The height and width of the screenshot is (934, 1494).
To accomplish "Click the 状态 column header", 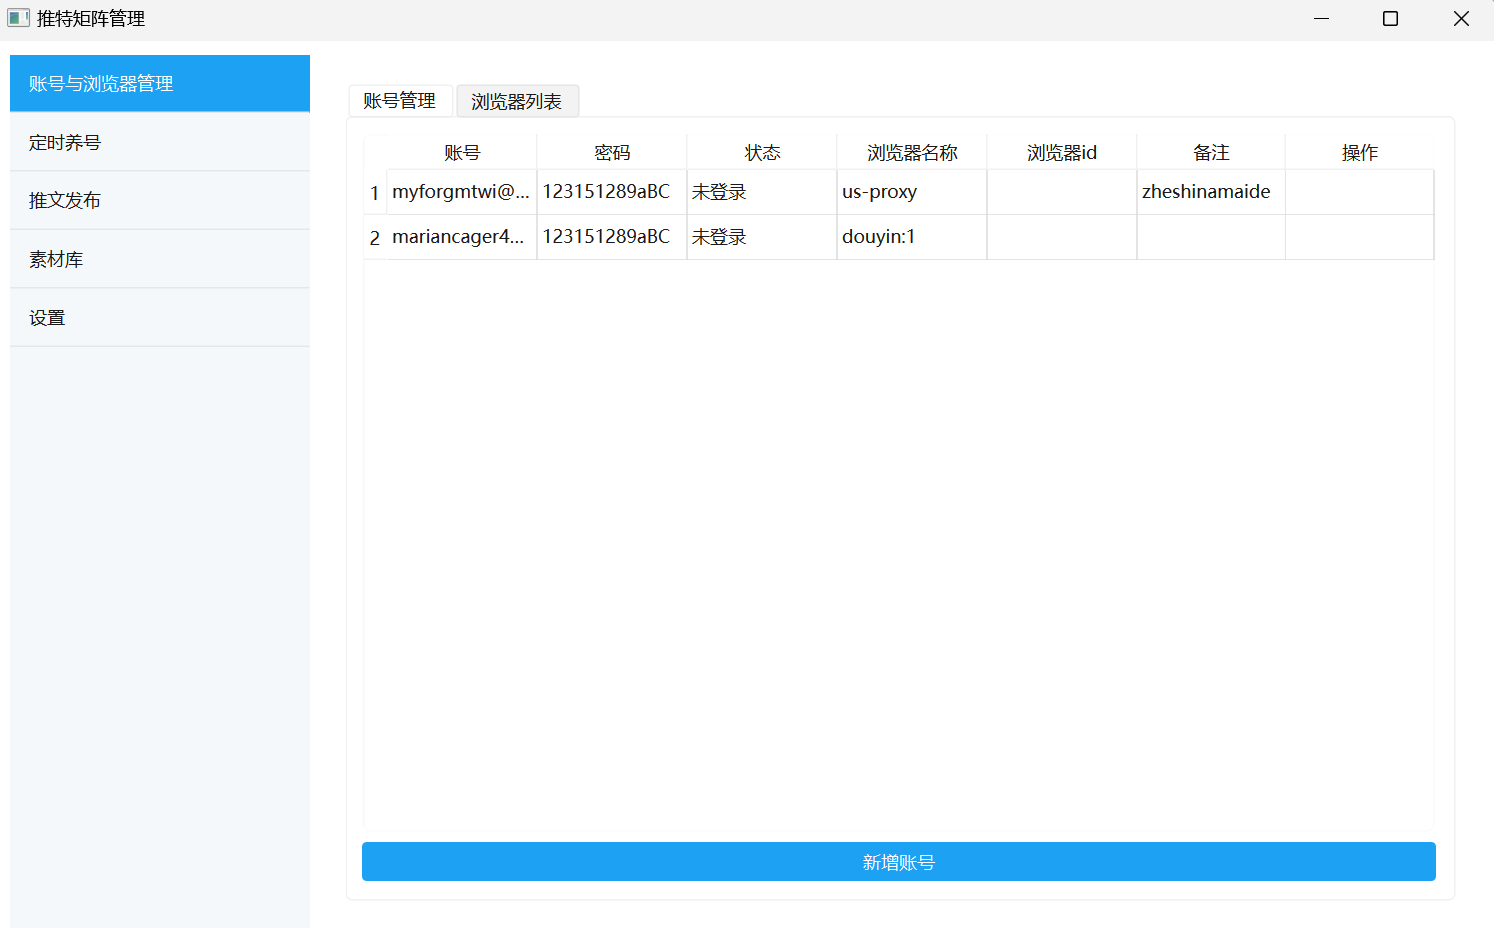I will tap(761, 151).
